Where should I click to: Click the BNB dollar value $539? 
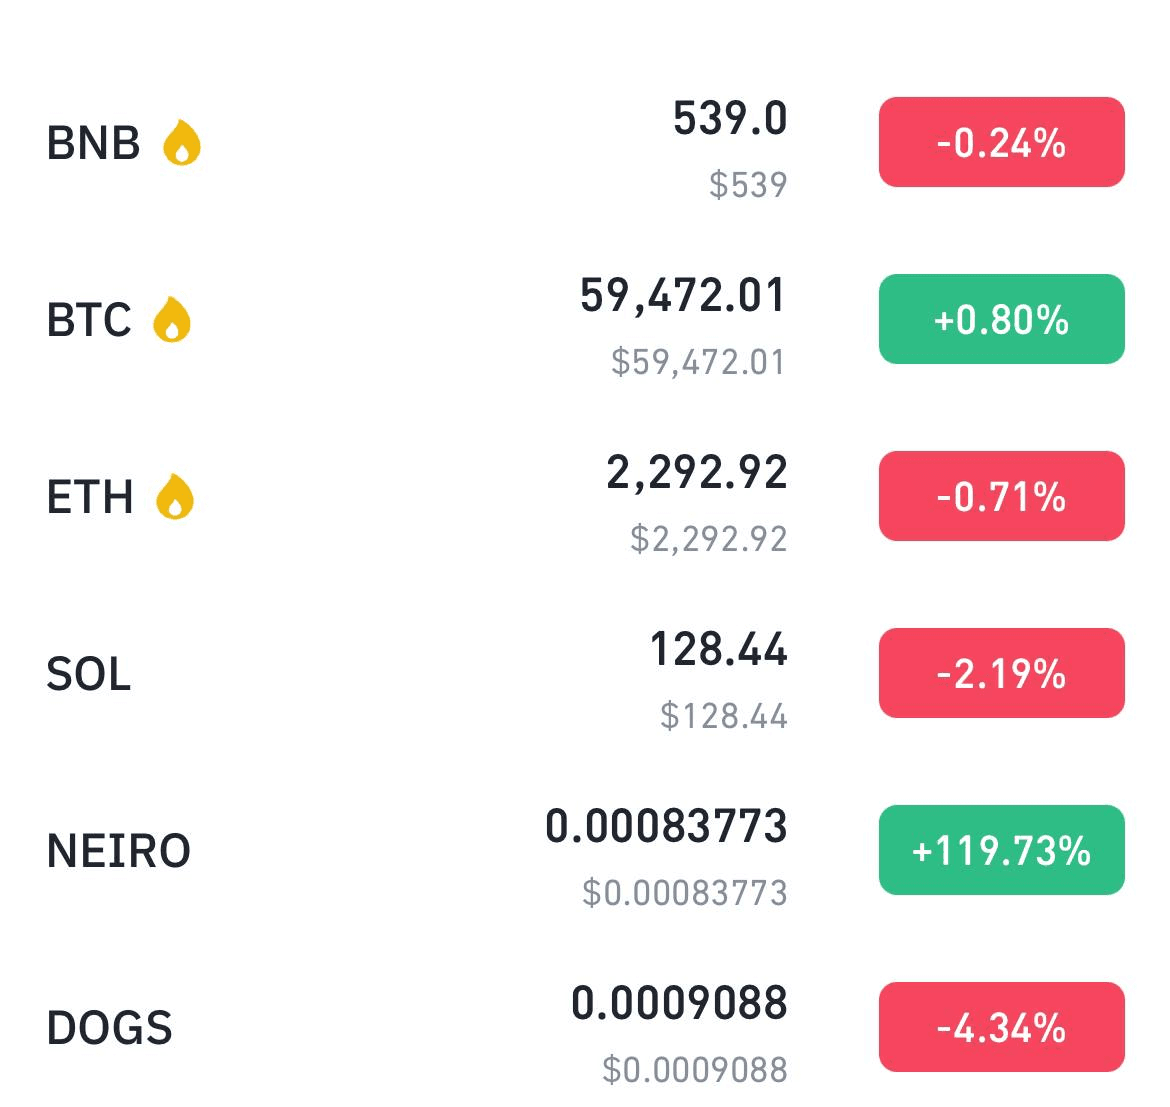748,184
